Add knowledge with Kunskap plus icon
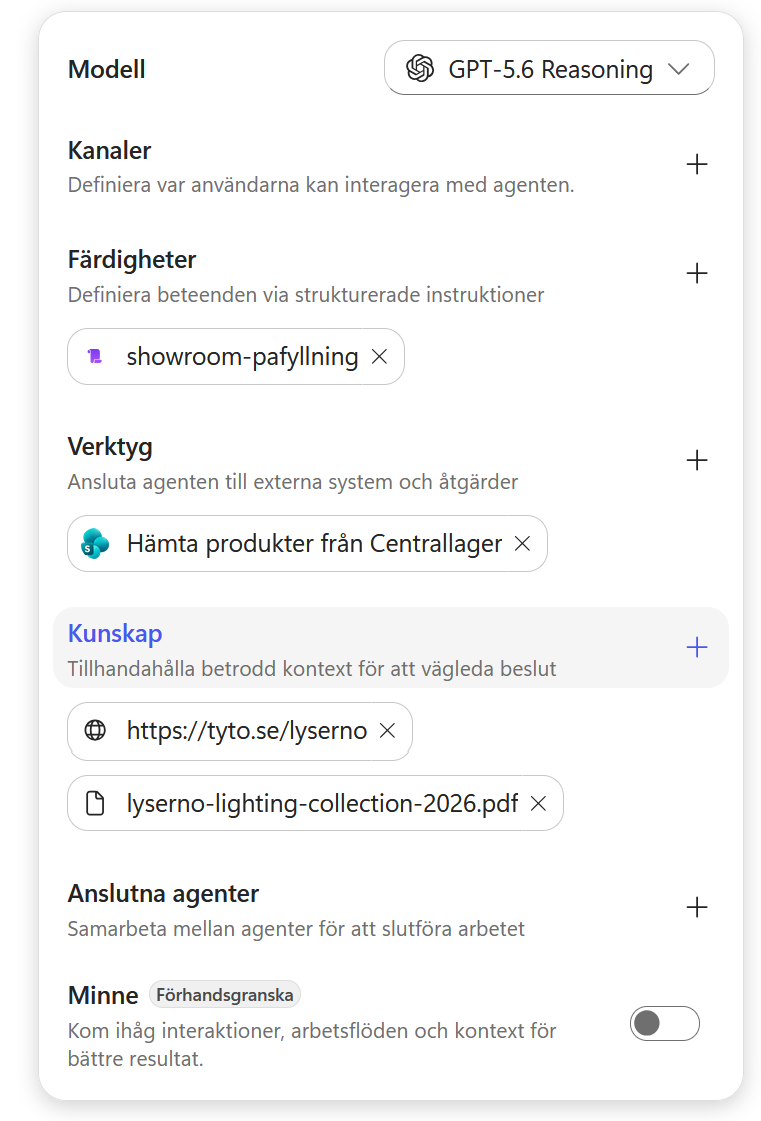Image resolution: width=761 pixels, height=1121 pixels. pos(697,647)
